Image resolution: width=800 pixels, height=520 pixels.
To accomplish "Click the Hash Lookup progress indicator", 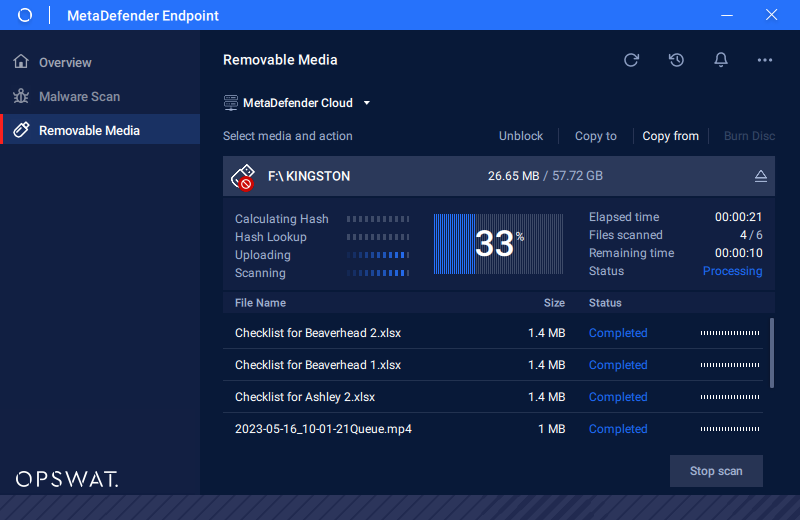I will coord(378,237).
